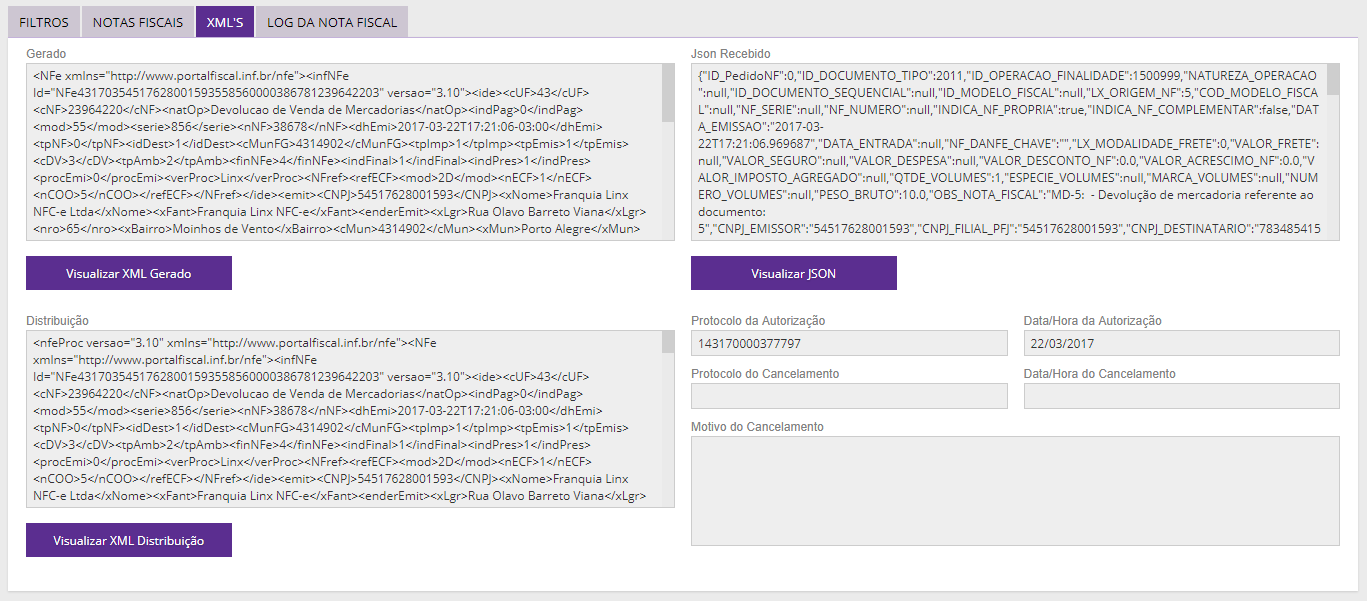Click the Json Recebido scrollbar thumb
Viewport: 1367px width, 601px height.
coord(1332,78)
